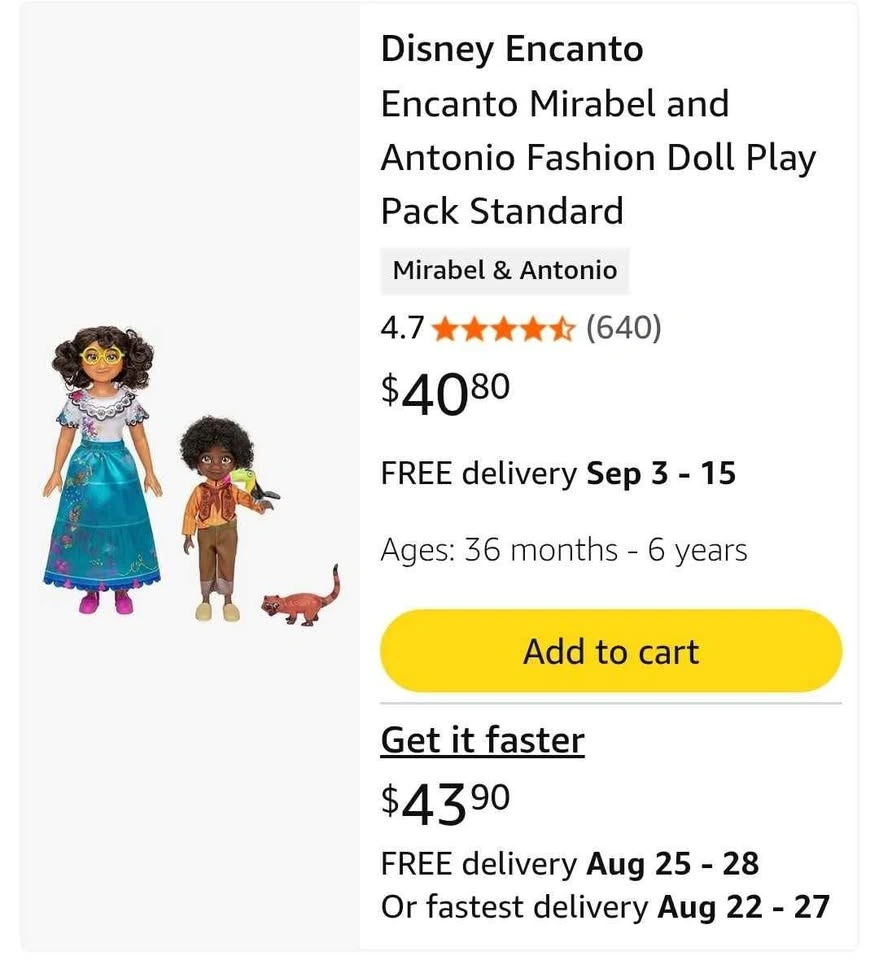The height and width of the screenshot is (960, 879).
Task: Click the orange star rating icons
Action: click(x=504, y=328)
